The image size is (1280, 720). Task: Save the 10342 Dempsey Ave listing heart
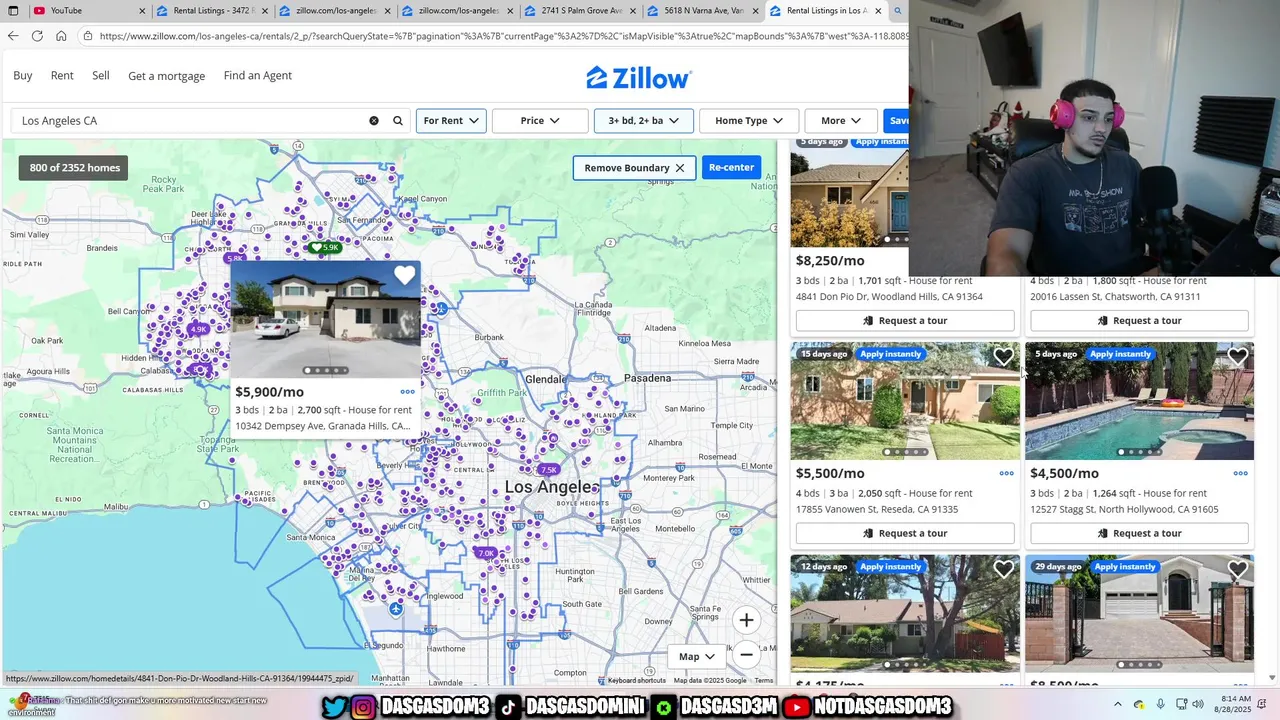point(404,276)
